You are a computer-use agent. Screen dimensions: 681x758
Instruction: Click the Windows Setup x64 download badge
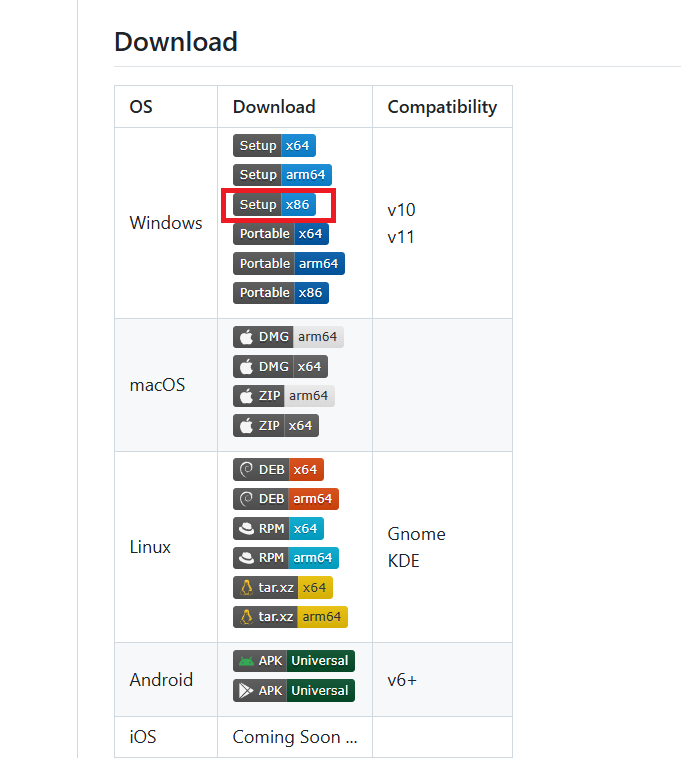(273, 145)
